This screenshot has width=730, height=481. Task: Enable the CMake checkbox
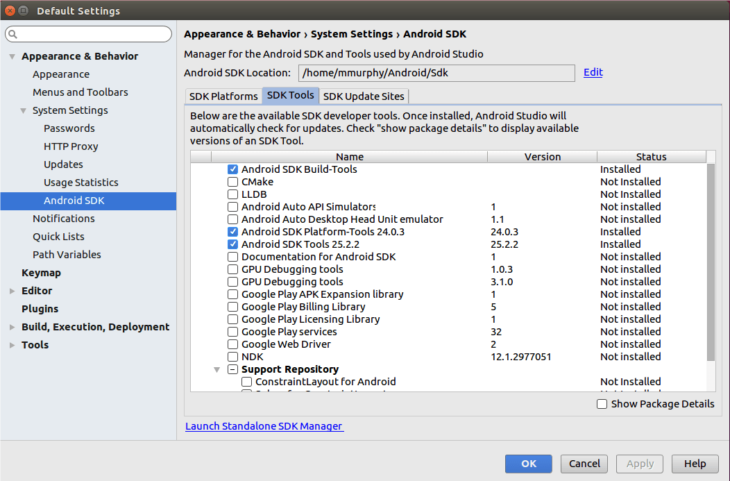233,182
